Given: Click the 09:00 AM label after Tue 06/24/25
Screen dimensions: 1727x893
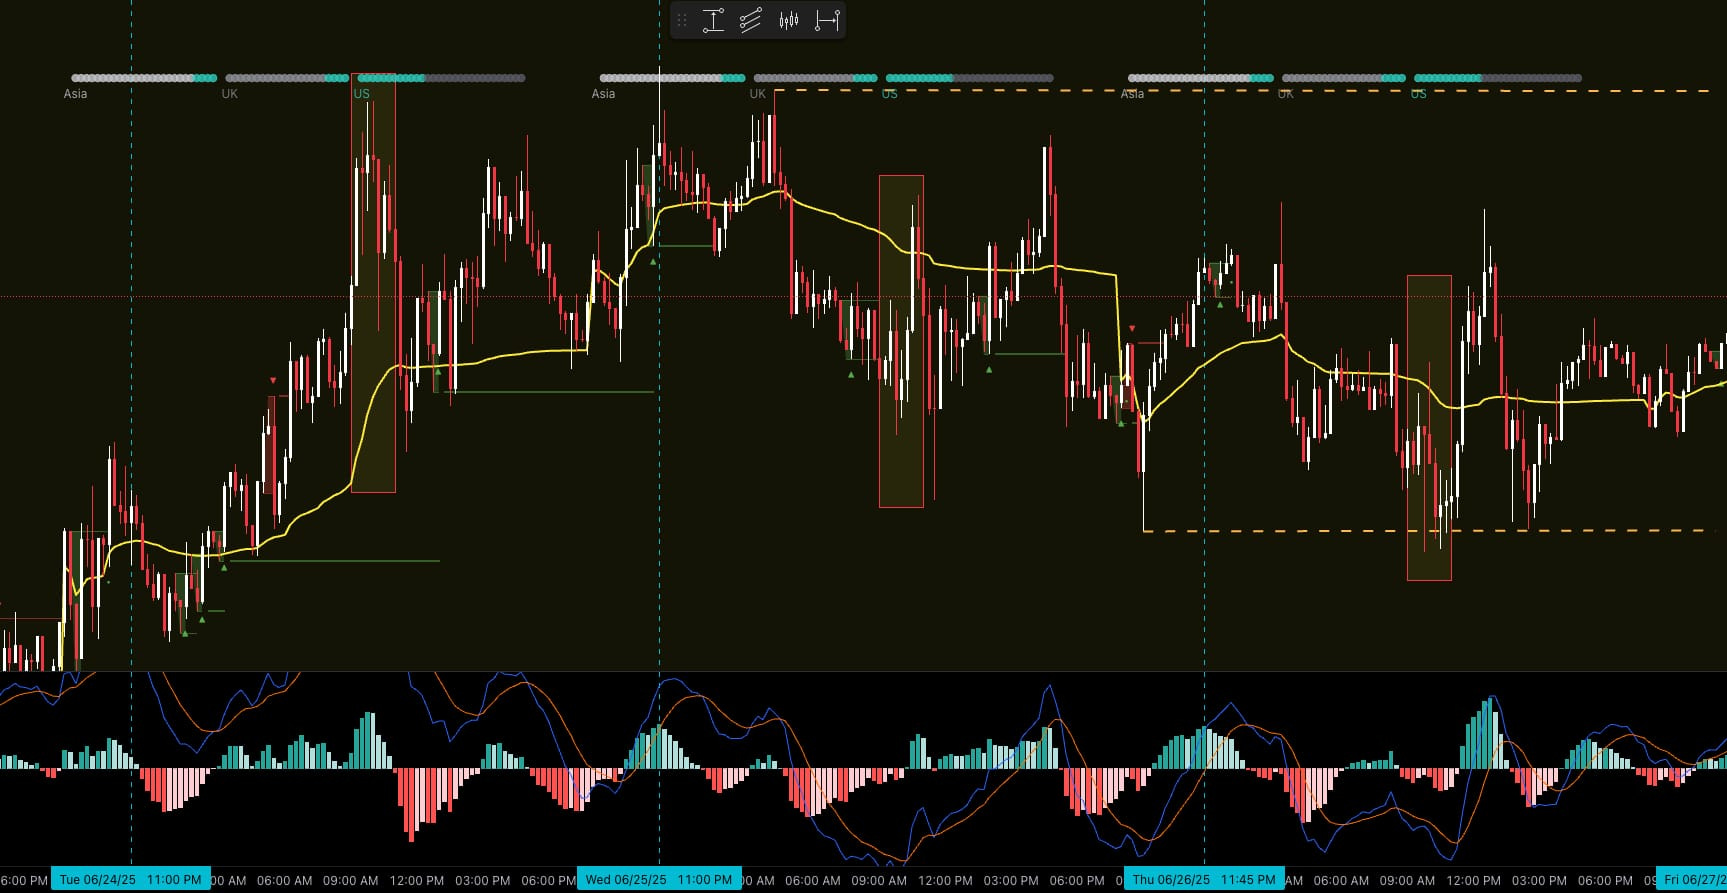Looking at the screenshot, I should (x=350, y=881).
